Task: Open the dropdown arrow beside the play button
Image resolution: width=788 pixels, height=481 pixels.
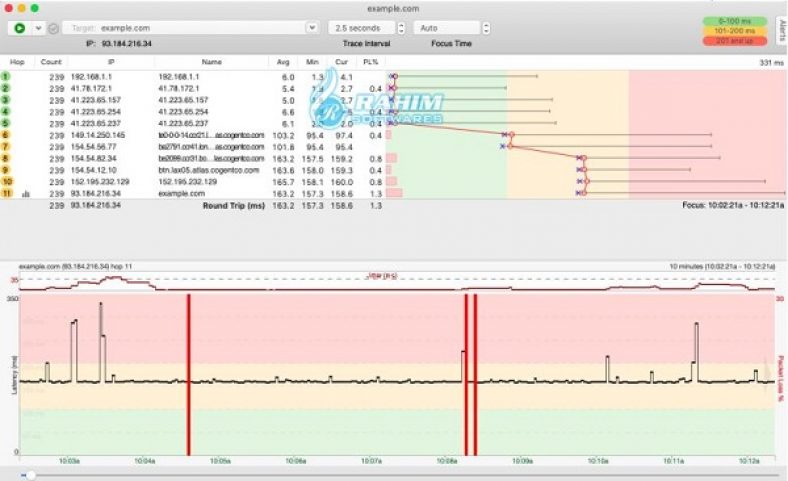Action: 38,28
